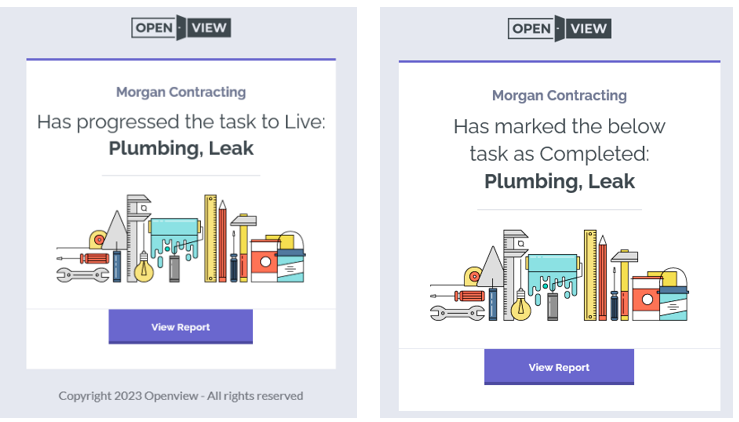Viewport: 739px width, 422px height.
Task: Click View Report in the Completed task email
Action: coord(559,367)
